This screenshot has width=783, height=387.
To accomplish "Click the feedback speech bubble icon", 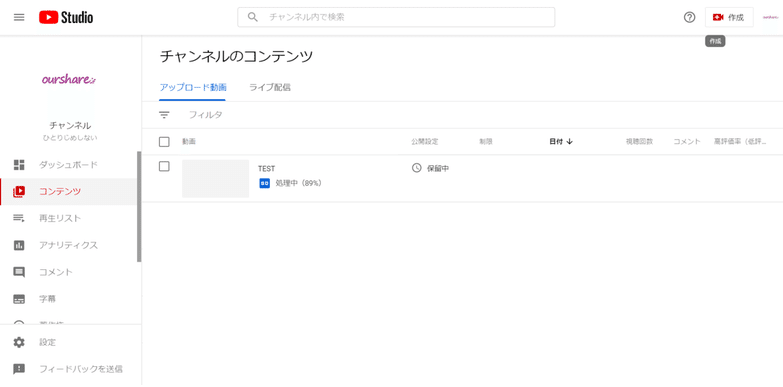I will point(19,369).
